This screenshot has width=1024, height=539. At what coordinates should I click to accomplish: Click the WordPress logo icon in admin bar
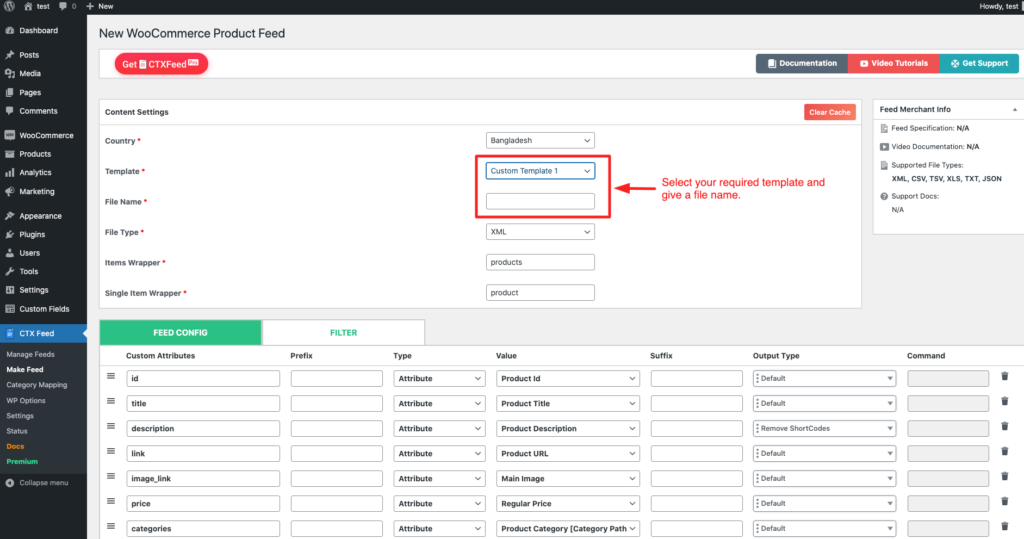click(9, 6)
